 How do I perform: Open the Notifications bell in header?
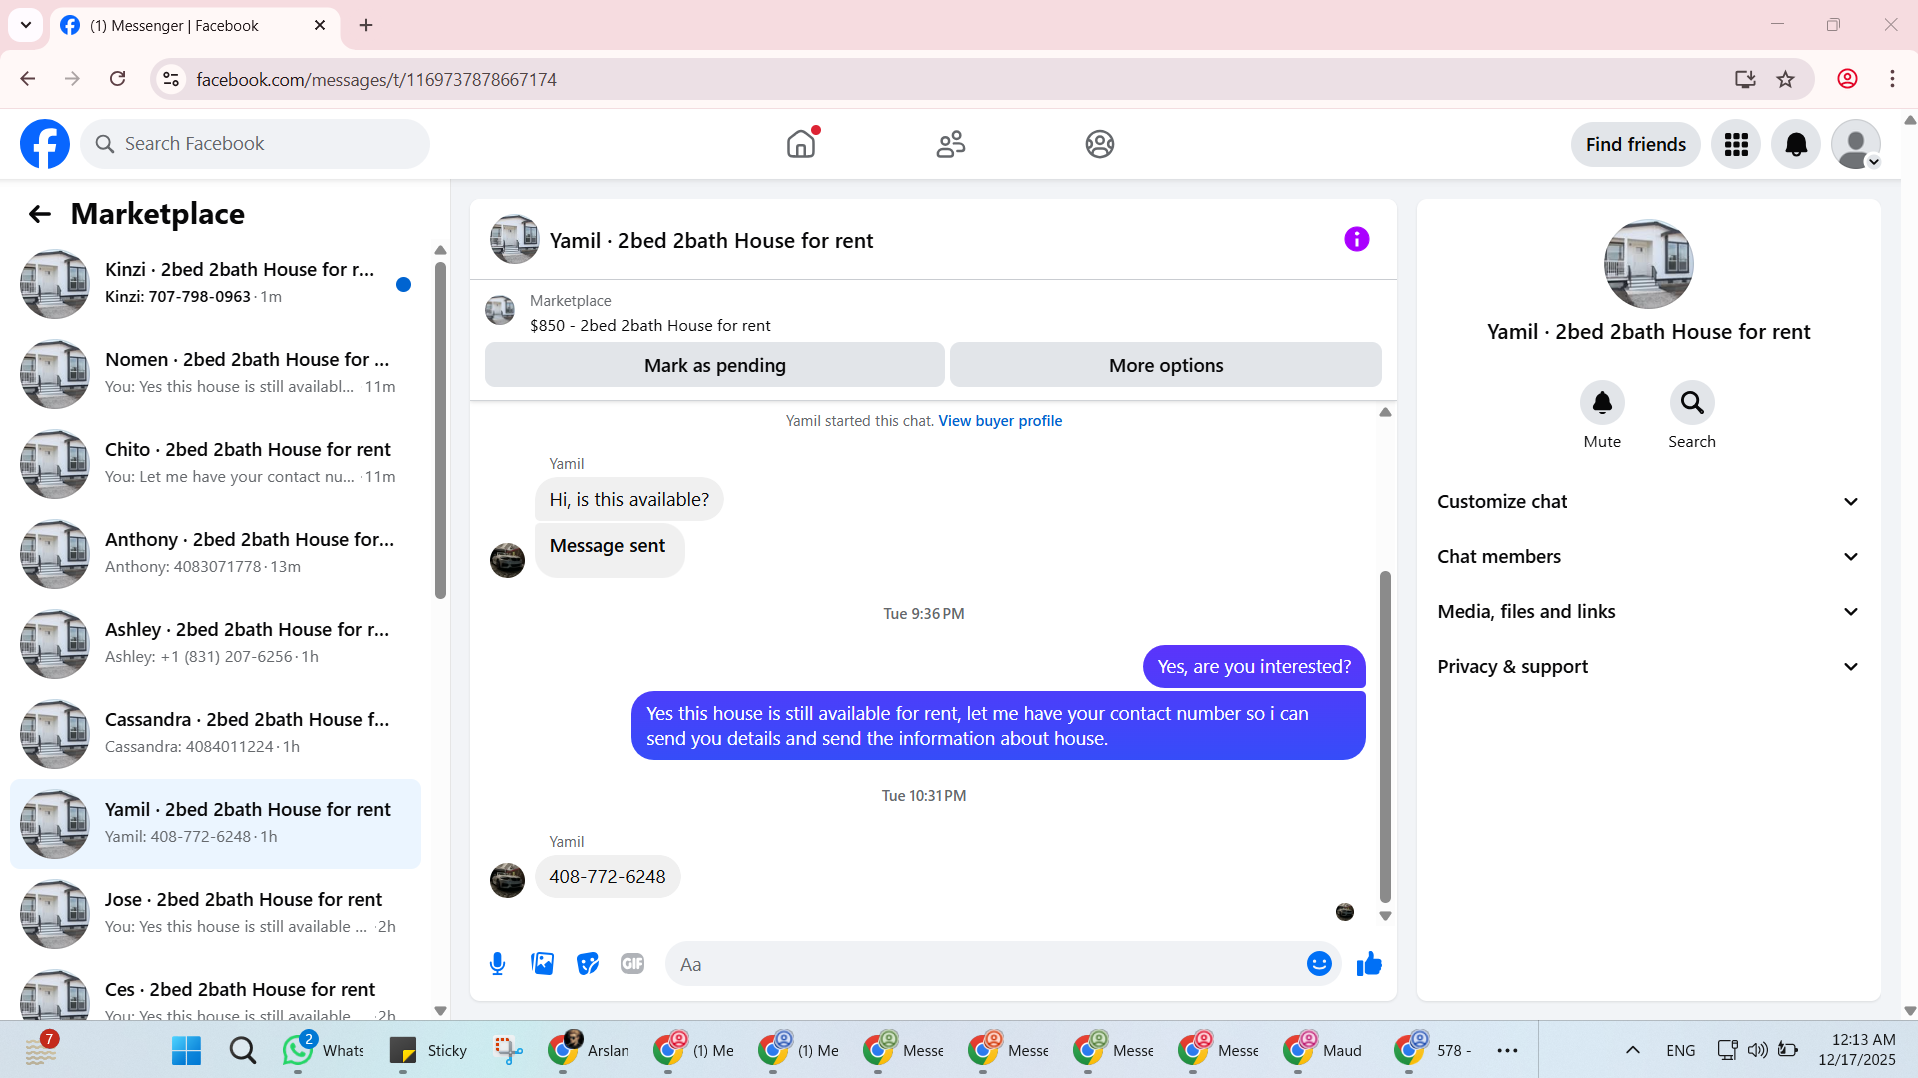1796,144
